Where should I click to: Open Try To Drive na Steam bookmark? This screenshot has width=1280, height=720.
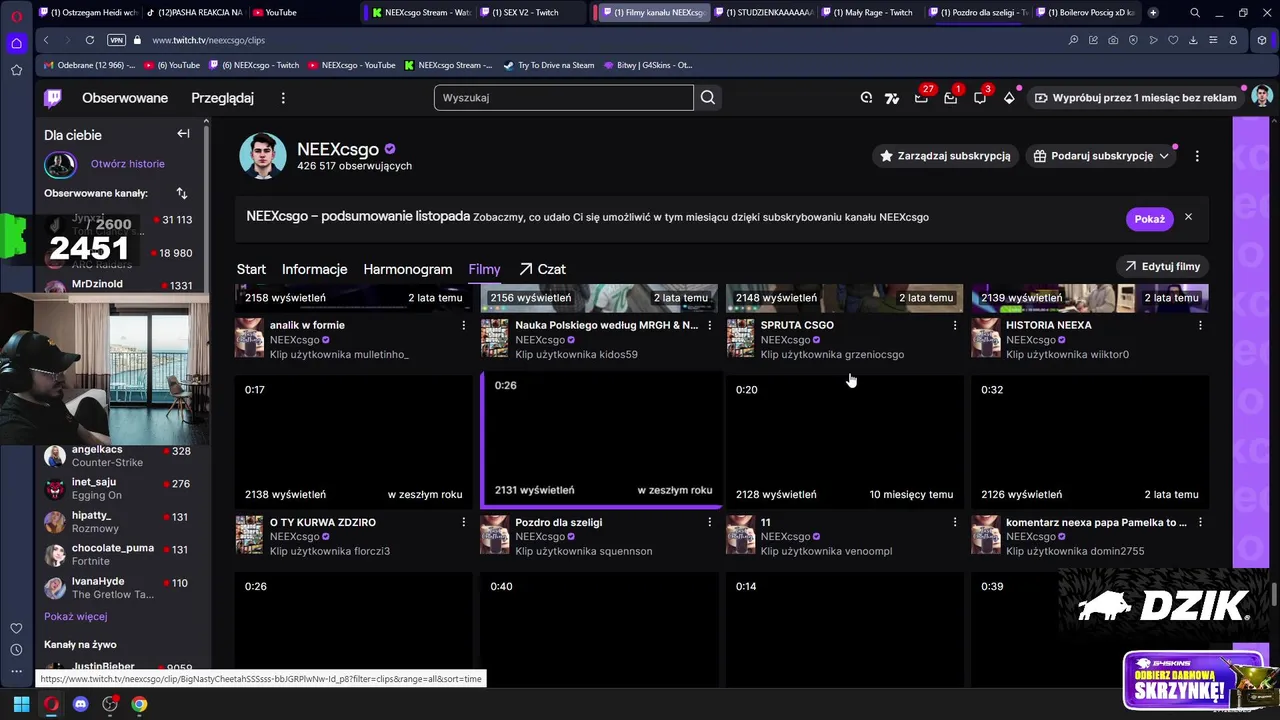tap(549, 65)
